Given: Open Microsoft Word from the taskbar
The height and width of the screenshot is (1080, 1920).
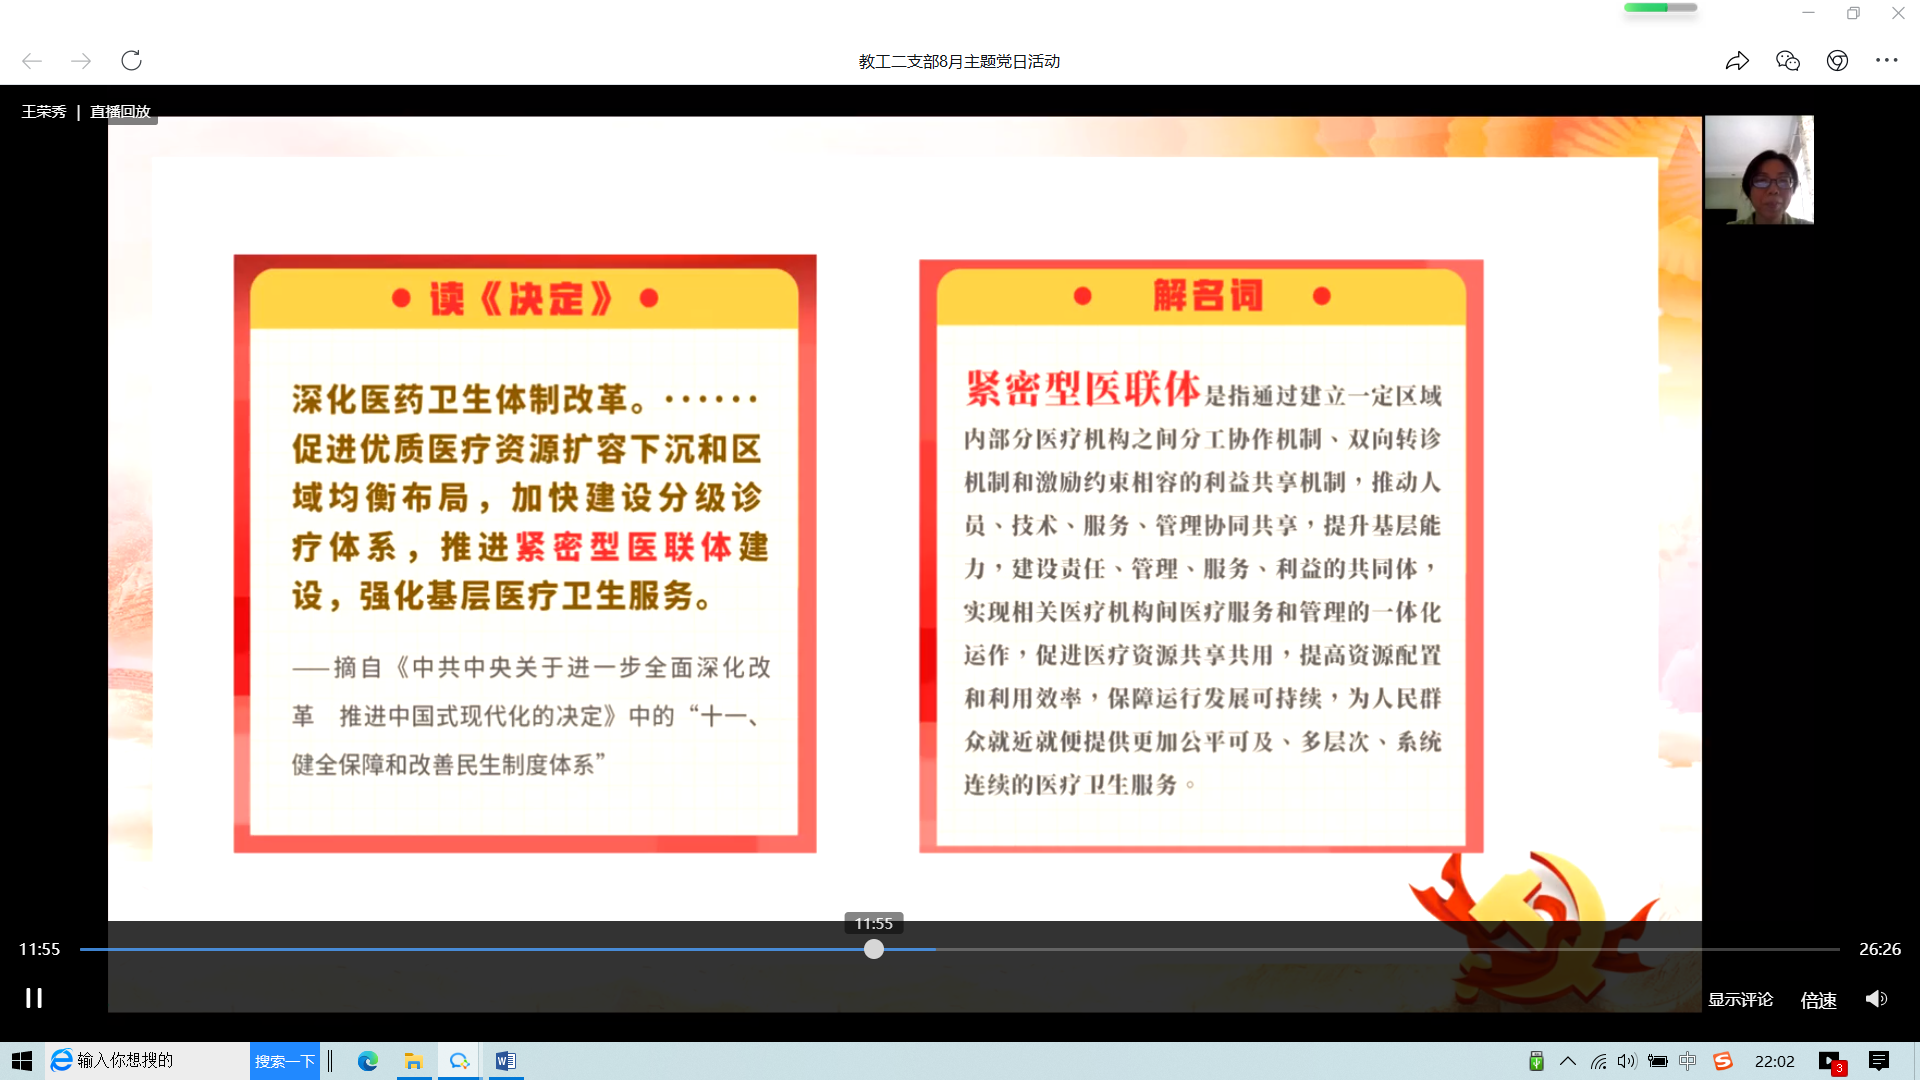Looking at the screenshot, I should [506, 1061].
